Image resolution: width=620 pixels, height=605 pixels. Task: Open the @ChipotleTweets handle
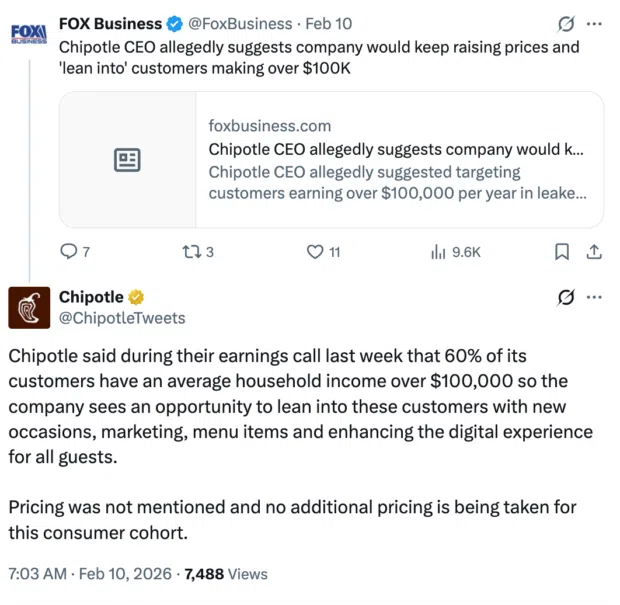point(122,318)
